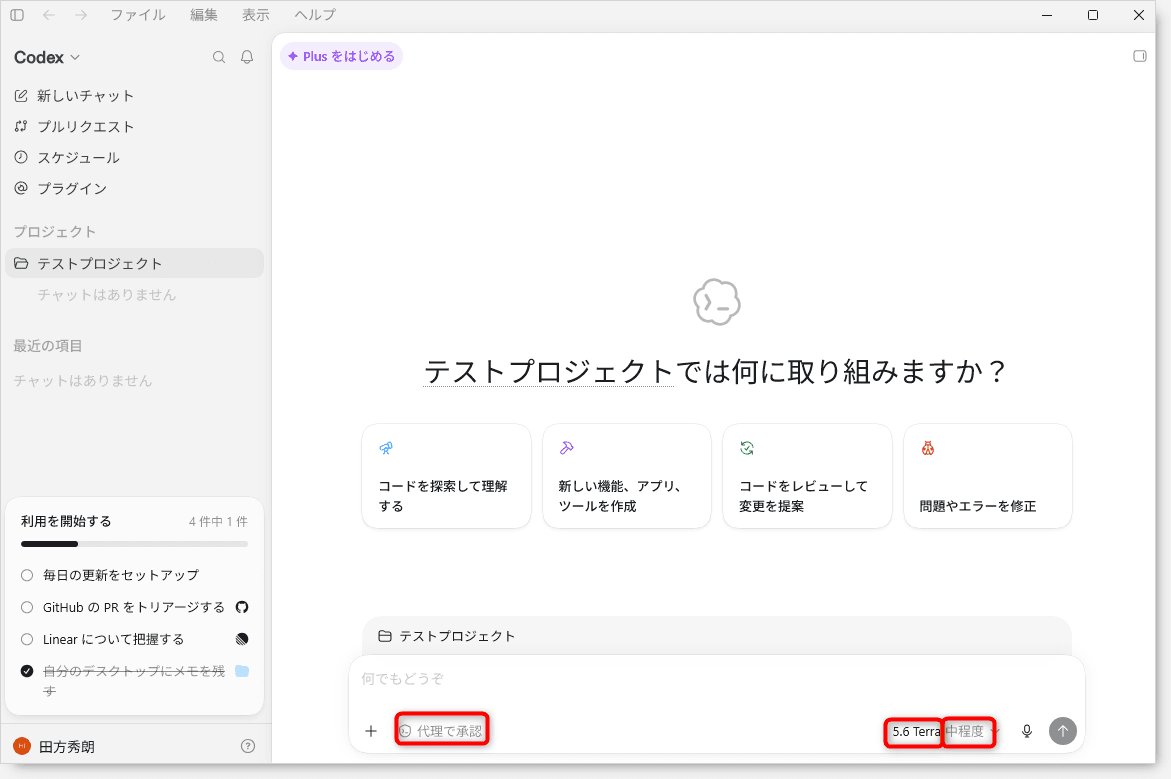Open notifications bell icon
The image size is (1171, 779).
pyautogui.click(x=247, y=57)
